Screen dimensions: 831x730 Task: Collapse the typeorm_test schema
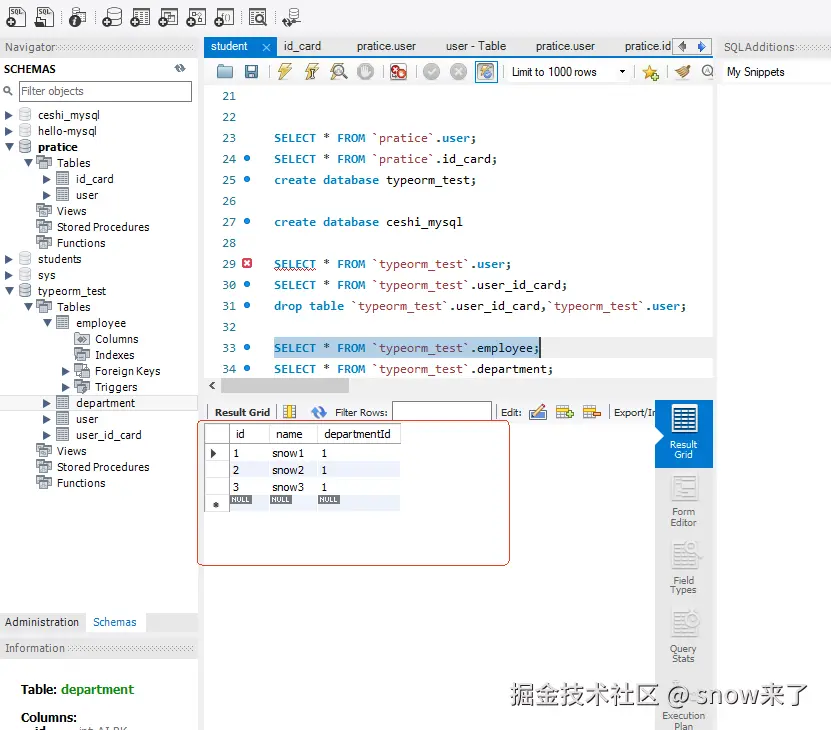pos(9,291)
